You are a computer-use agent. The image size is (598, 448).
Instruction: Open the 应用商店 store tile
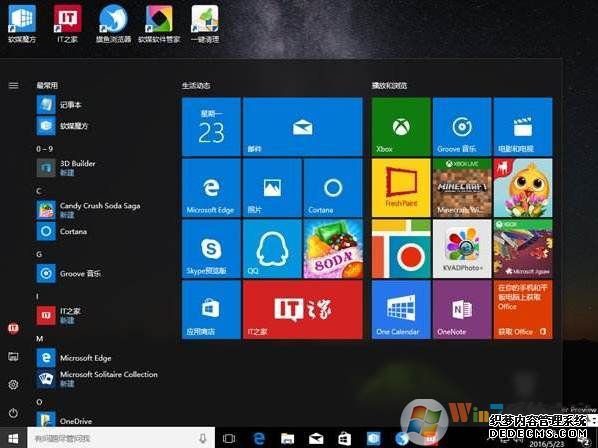[211, 310]
